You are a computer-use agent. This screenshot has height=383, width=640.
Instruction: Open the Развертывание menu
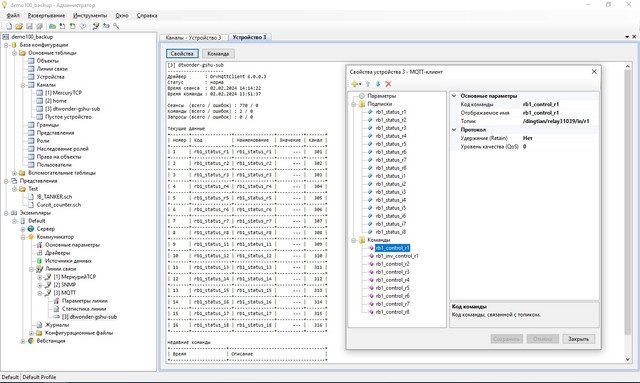click(46, 16)
